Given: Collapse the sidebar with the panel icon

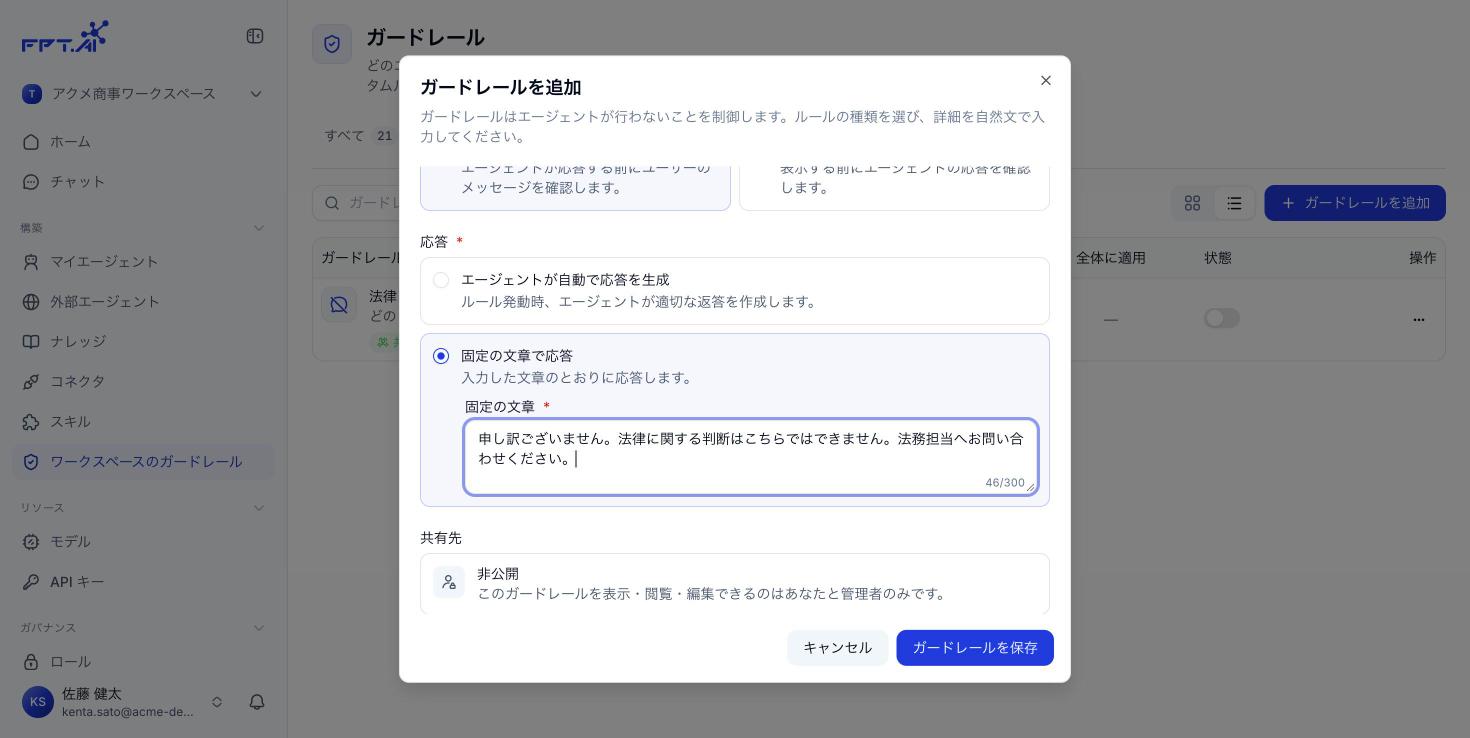Looking at the screenshot, I should [255, 36].
